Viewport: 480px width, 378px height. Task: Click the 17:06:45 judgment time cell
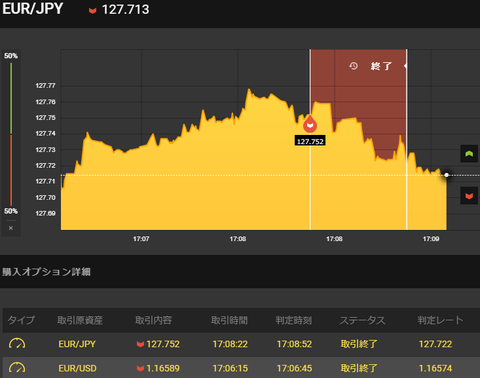click(294, 368)
